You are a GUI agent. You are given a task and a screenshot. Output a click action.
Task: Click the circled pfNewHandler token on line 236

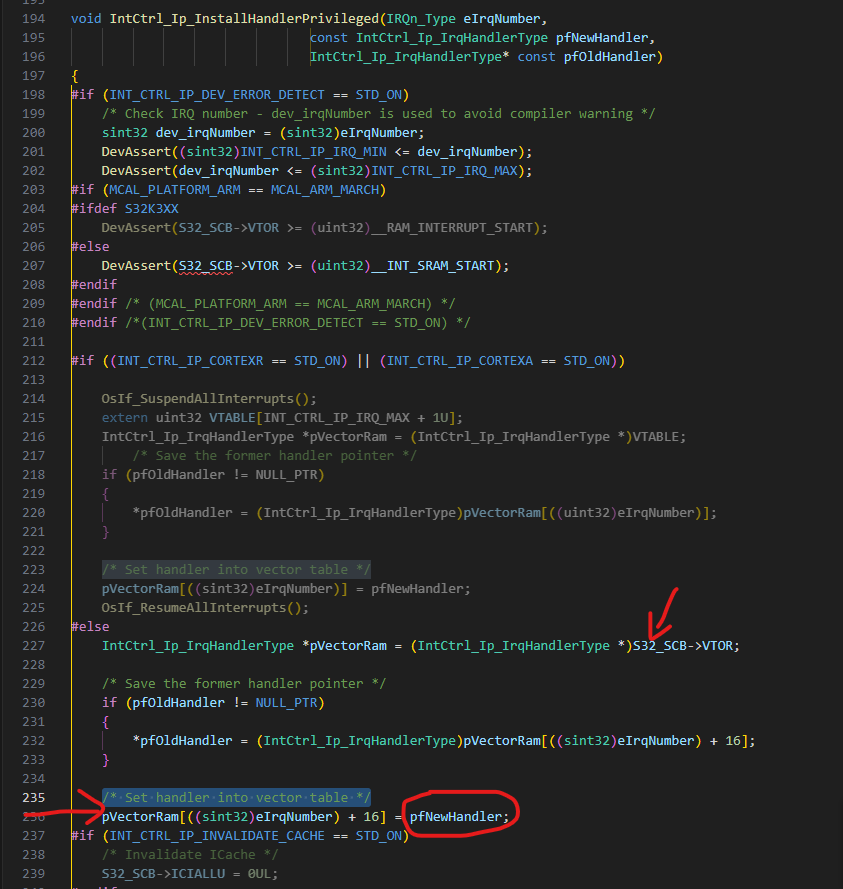(459, 817)
